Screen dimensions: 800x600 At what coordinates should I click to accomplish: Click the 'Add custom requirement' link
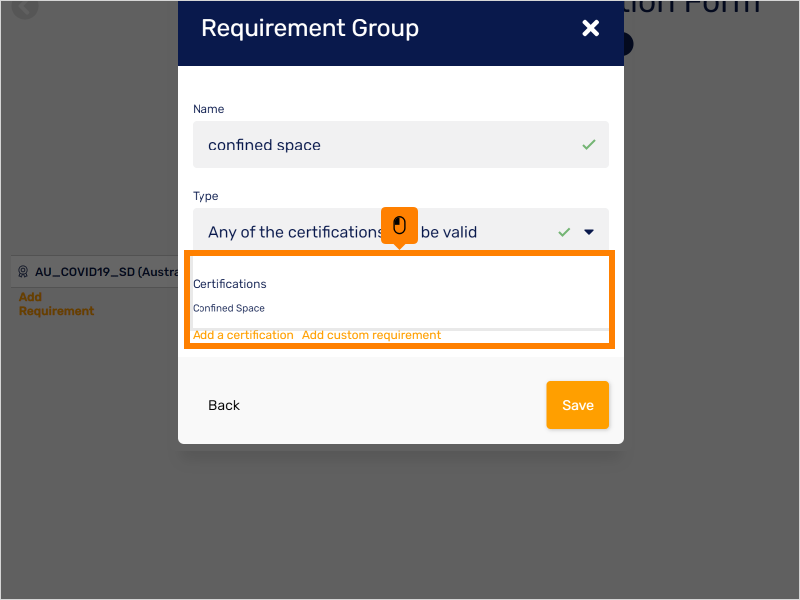click(x=371, y=335)
